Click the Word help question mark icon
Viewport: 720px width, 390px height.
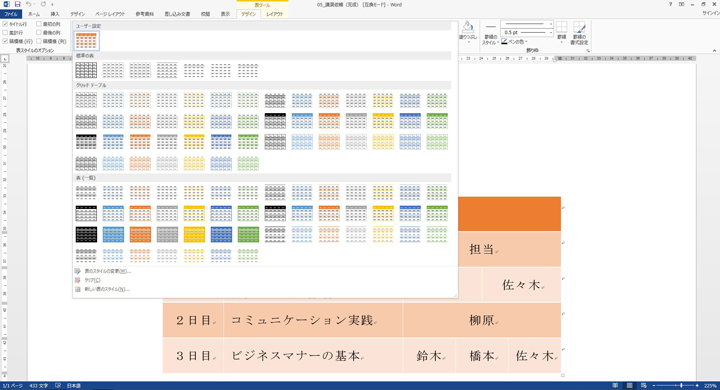(670, 4)
